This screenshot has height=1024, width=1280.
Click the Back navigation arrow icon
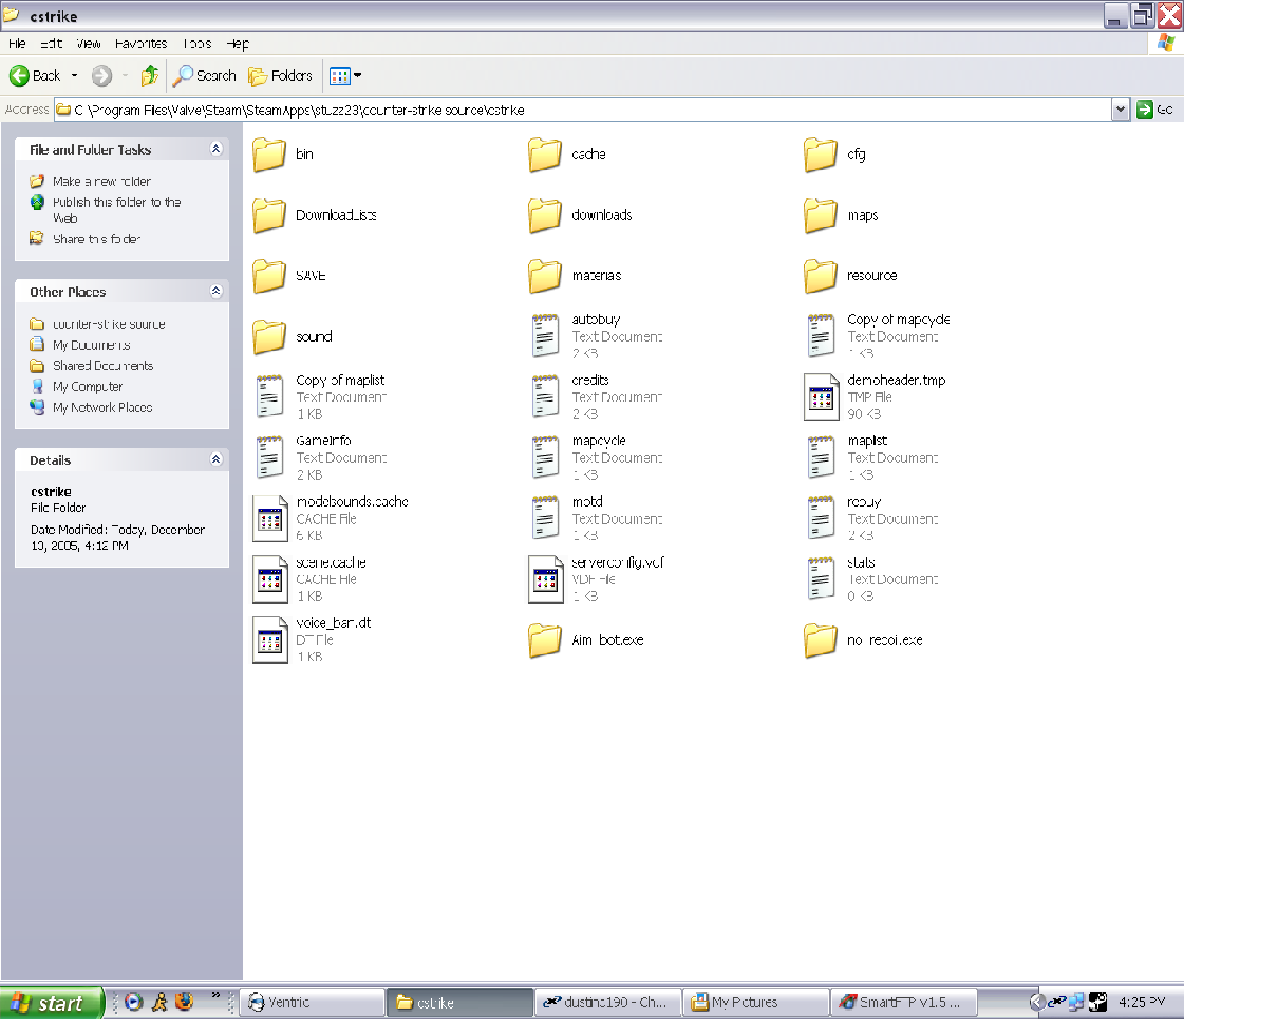[20, 76]
